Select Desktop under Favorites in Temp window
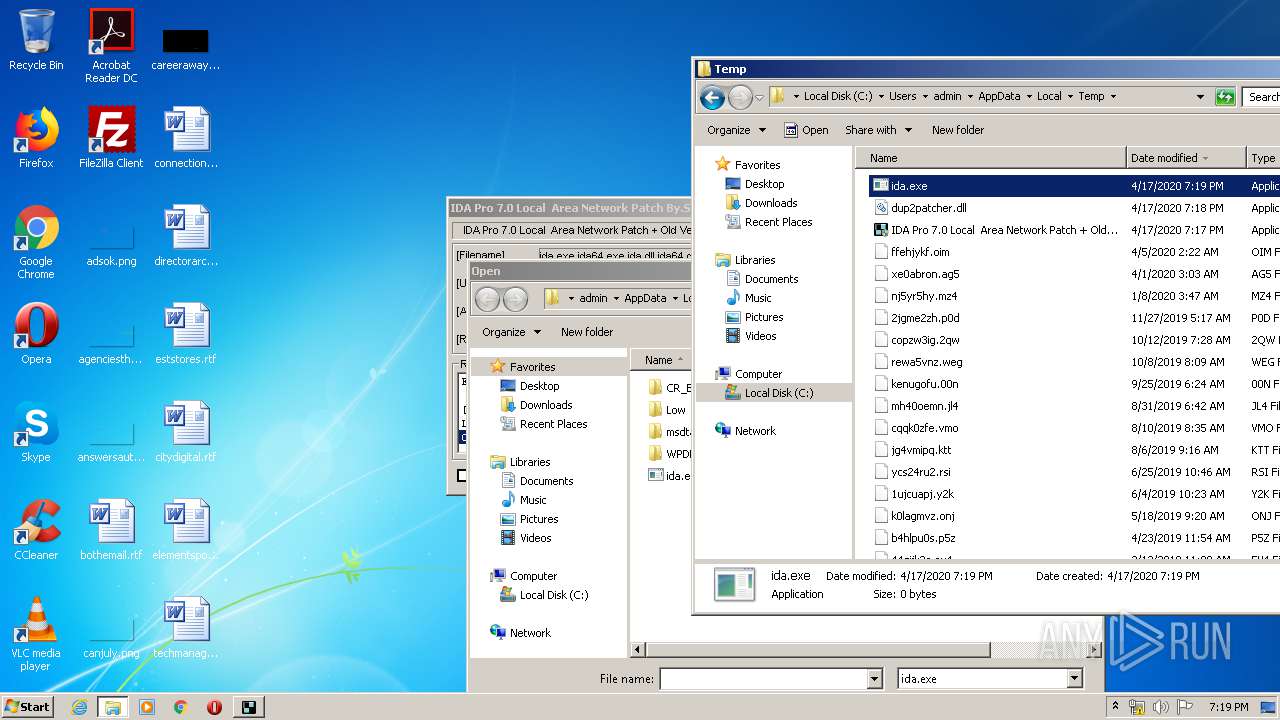The width and height of the screenshot is (1280, 720). (764, 184)
